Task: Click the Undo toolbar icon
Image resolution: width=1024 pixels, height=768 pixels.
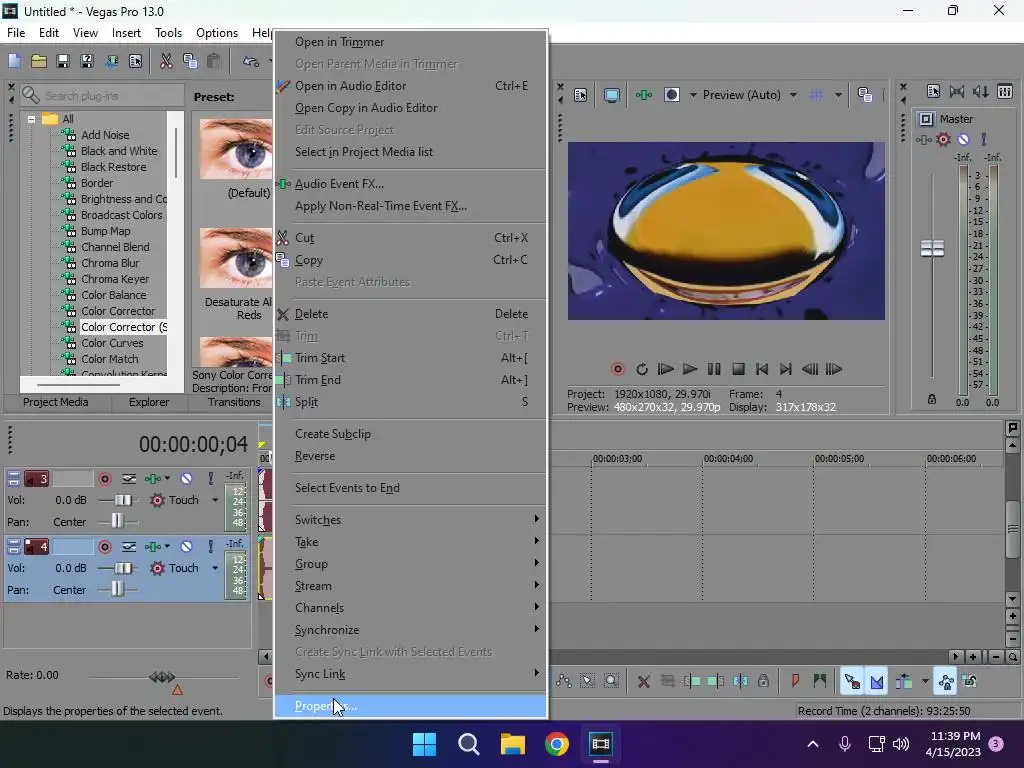Action: (x=251, y=61)
